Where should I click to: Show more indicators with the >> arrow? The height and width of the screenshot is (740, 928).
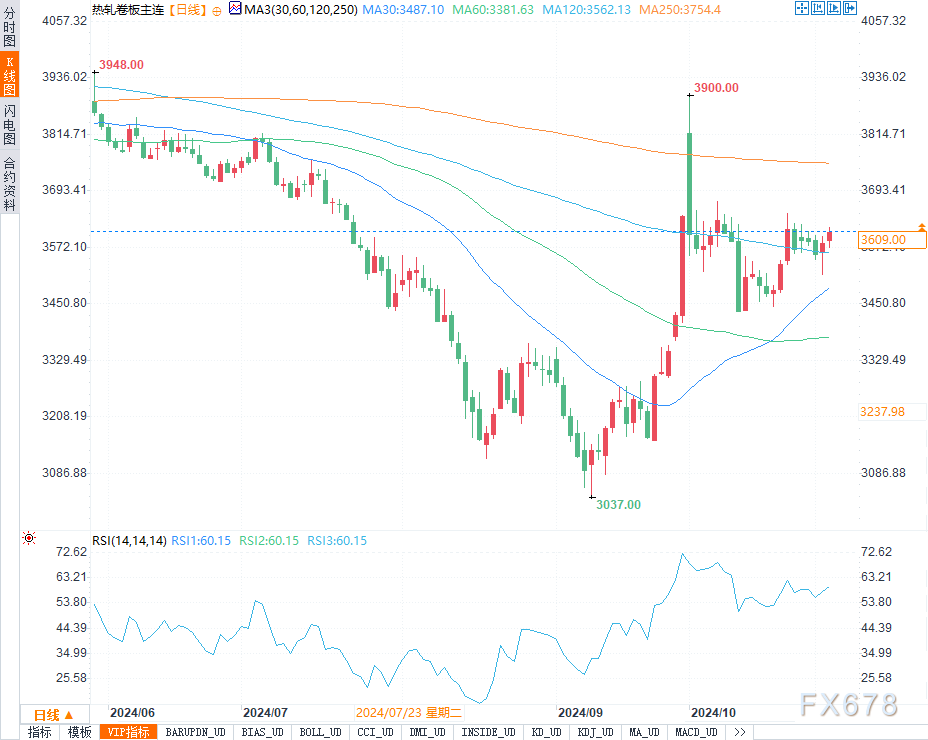click(739, 732)
